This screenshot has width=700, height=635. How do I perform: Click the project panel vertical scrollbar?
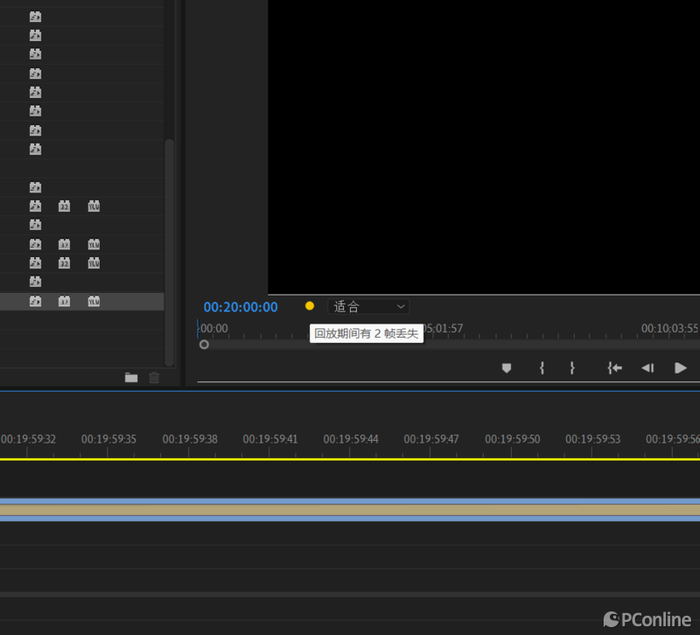pos(169,250)
